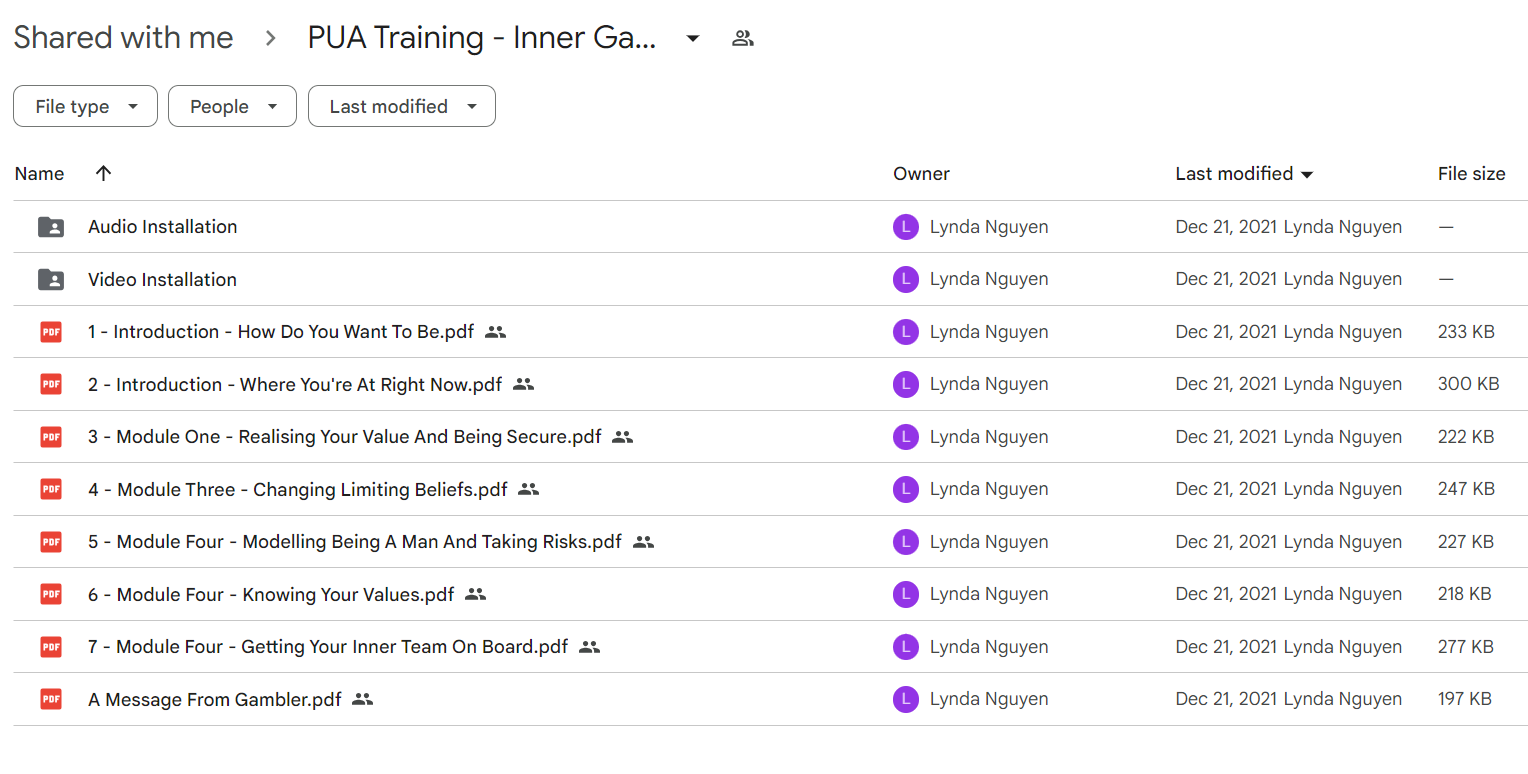
Task: Open 7 - Module Four - Getting Your Inner Team PDF
Action: 328,647
